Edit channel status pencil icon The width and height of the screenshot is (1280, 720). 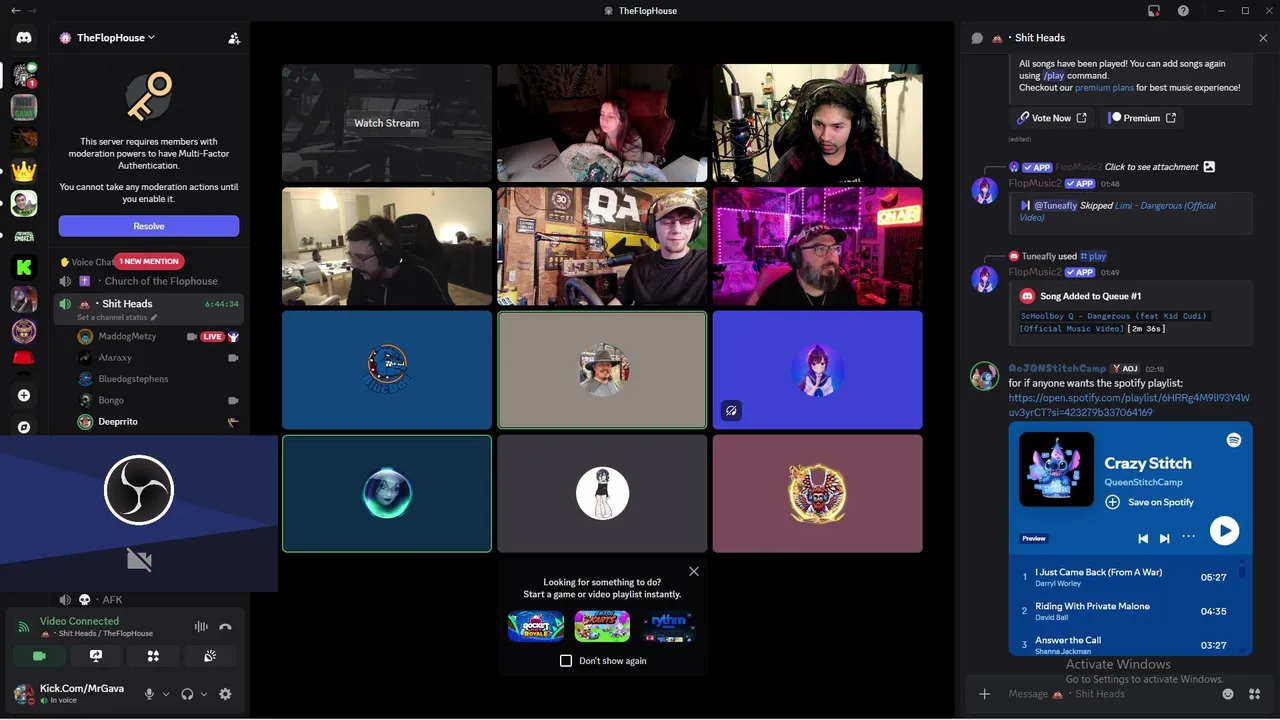154,318
